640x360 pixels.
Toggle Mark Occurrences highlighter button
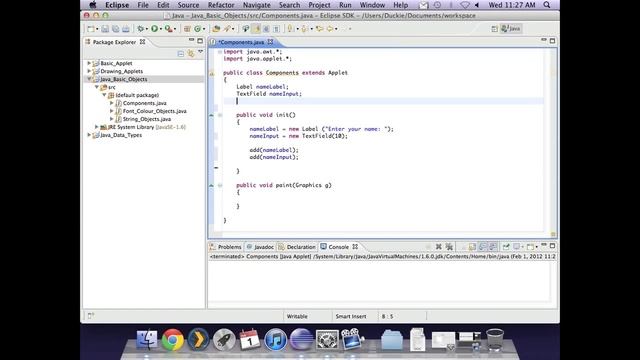(256, 29)
